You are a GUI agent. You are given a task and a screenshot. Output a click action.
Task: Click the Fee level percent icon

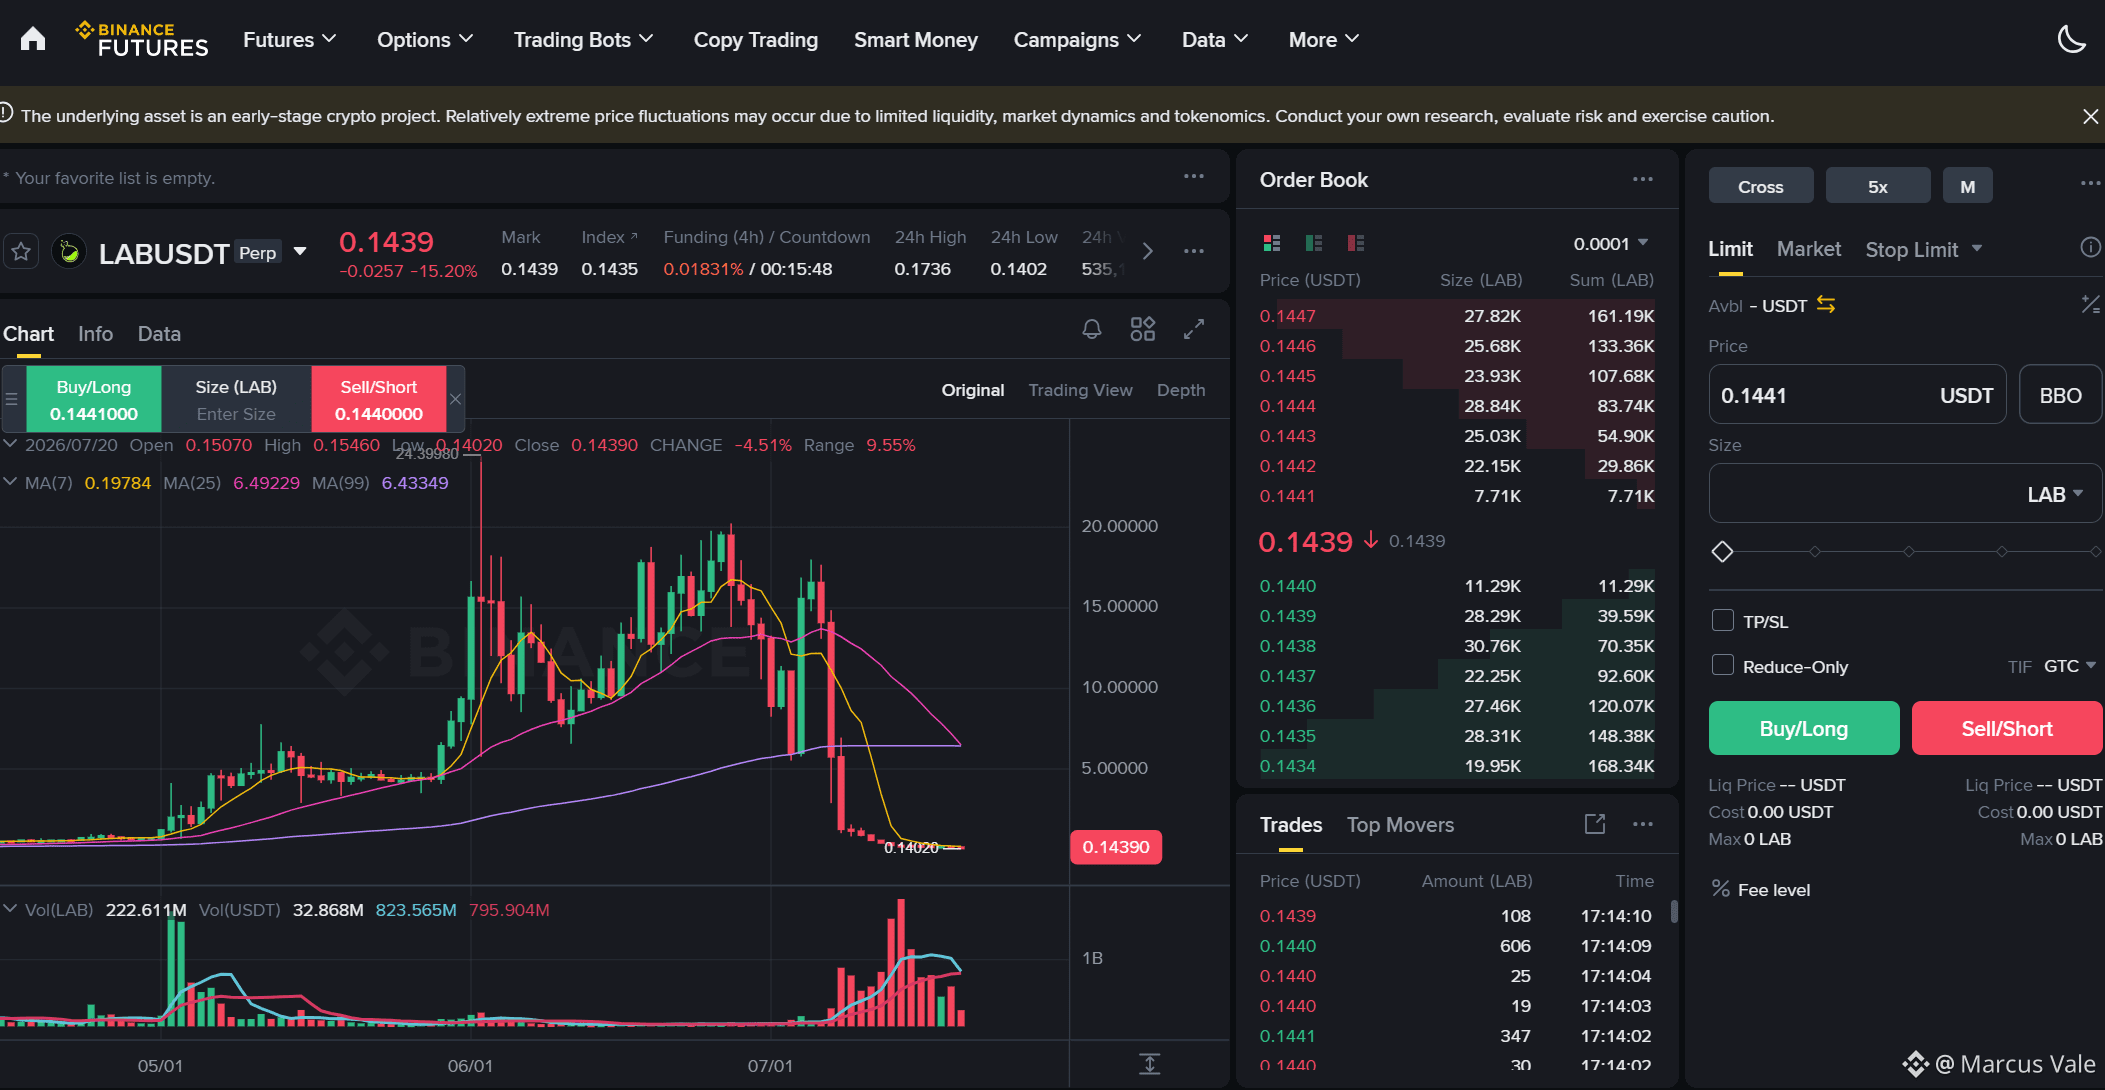point(1720,889)
